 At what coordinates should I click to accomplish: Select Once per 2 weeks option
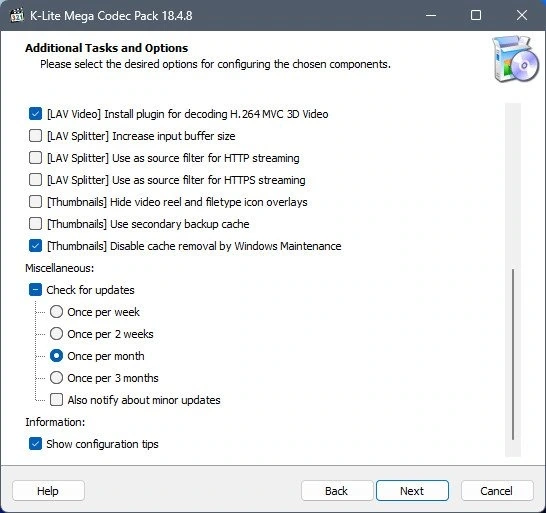(x=56, y=334)
